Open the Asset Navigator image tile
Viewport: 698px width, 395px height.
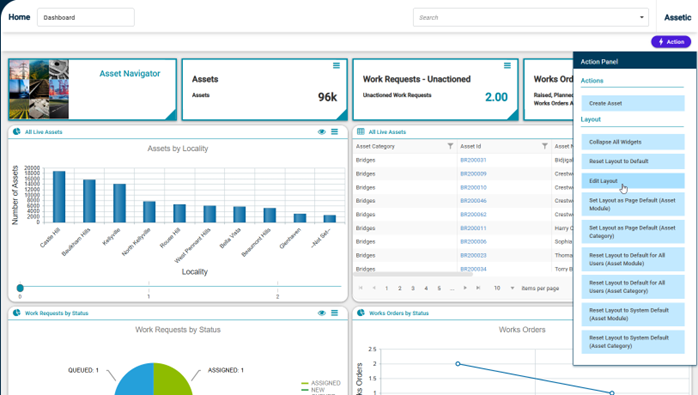(x=39, y=89)
